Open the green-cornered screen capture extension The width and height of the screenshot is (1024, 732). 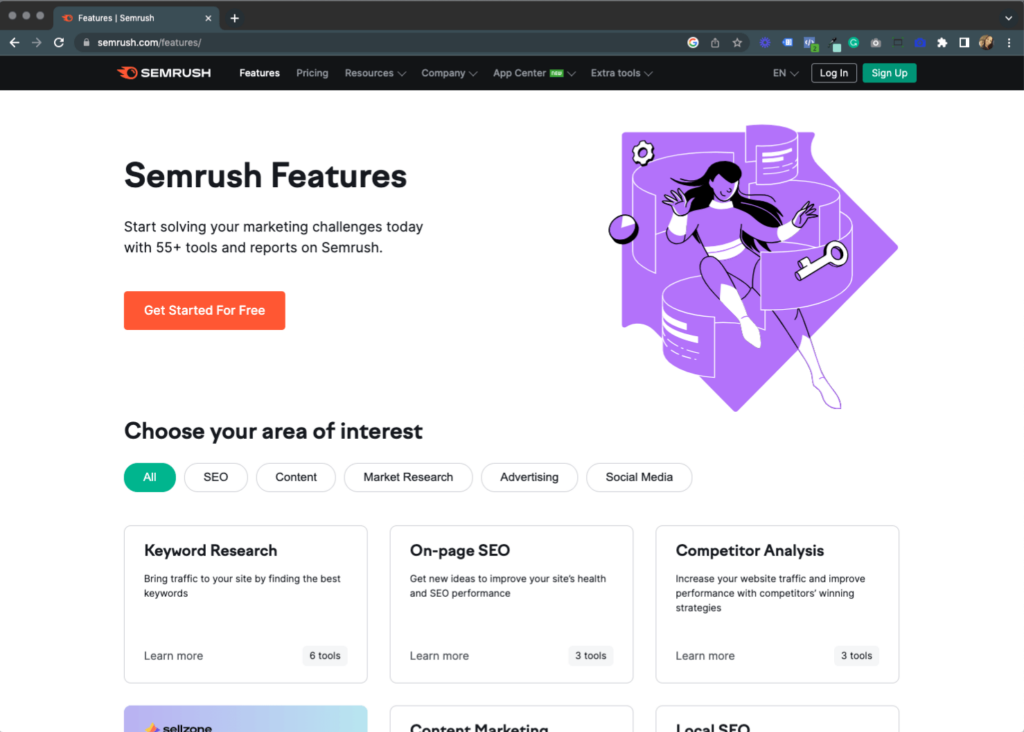(x=898, y=42)
